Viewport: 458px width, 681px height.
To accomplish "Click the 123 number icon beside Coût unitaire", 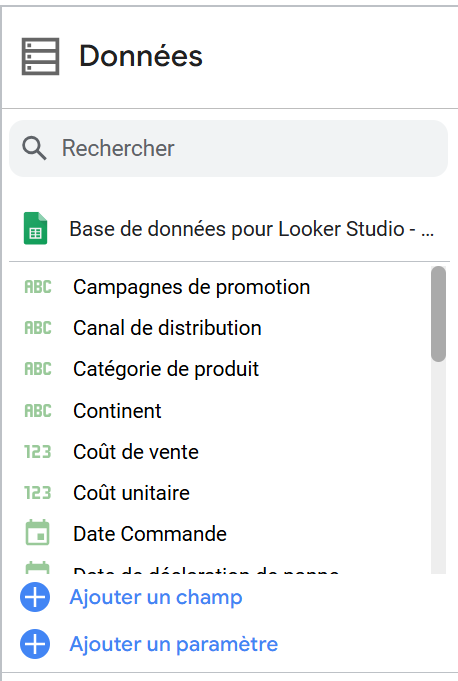I will tap(38, 493).
